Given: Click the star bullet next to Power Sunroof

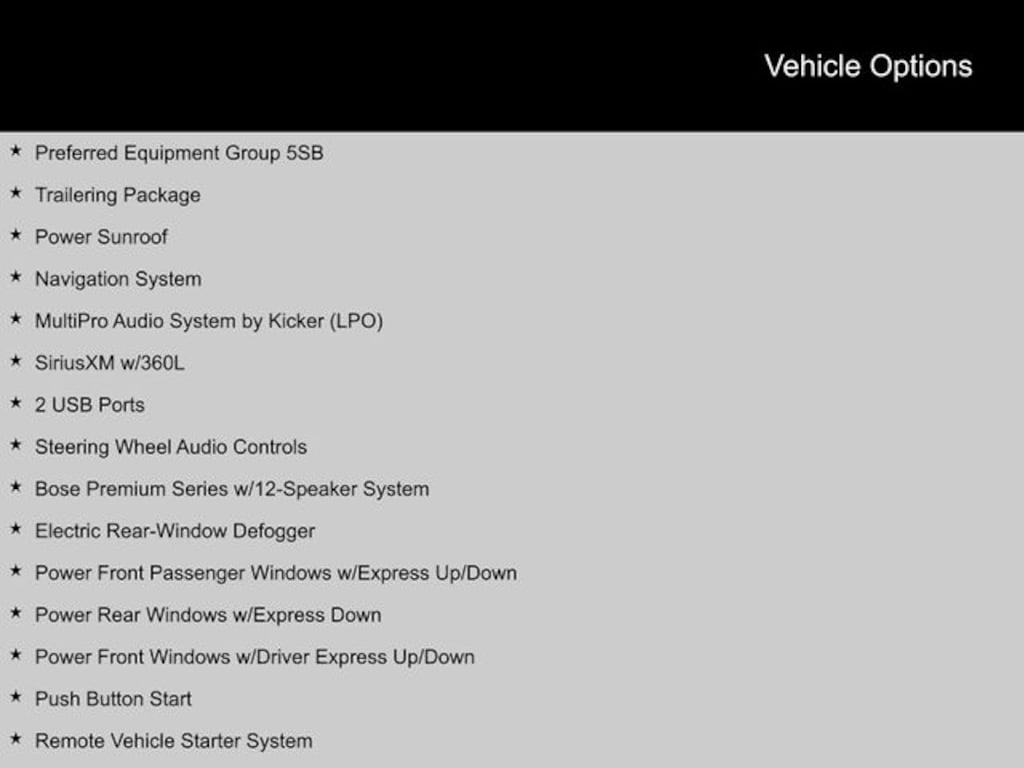Looking at the screenshot, I should 16,236.
